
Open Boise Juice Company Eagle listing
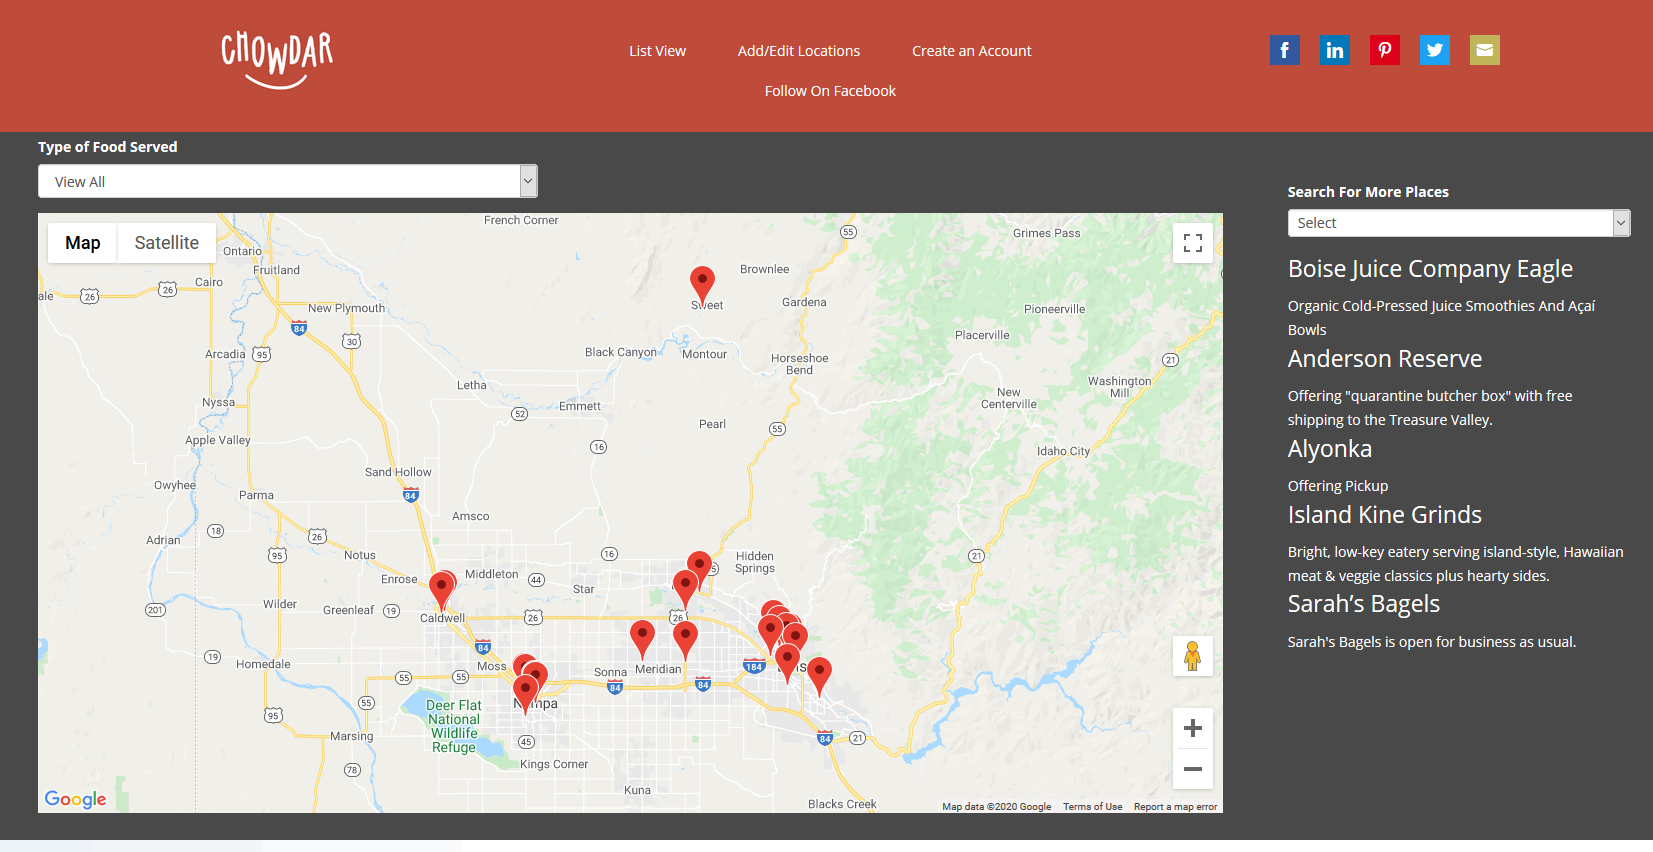click(x=1430, y=269)
